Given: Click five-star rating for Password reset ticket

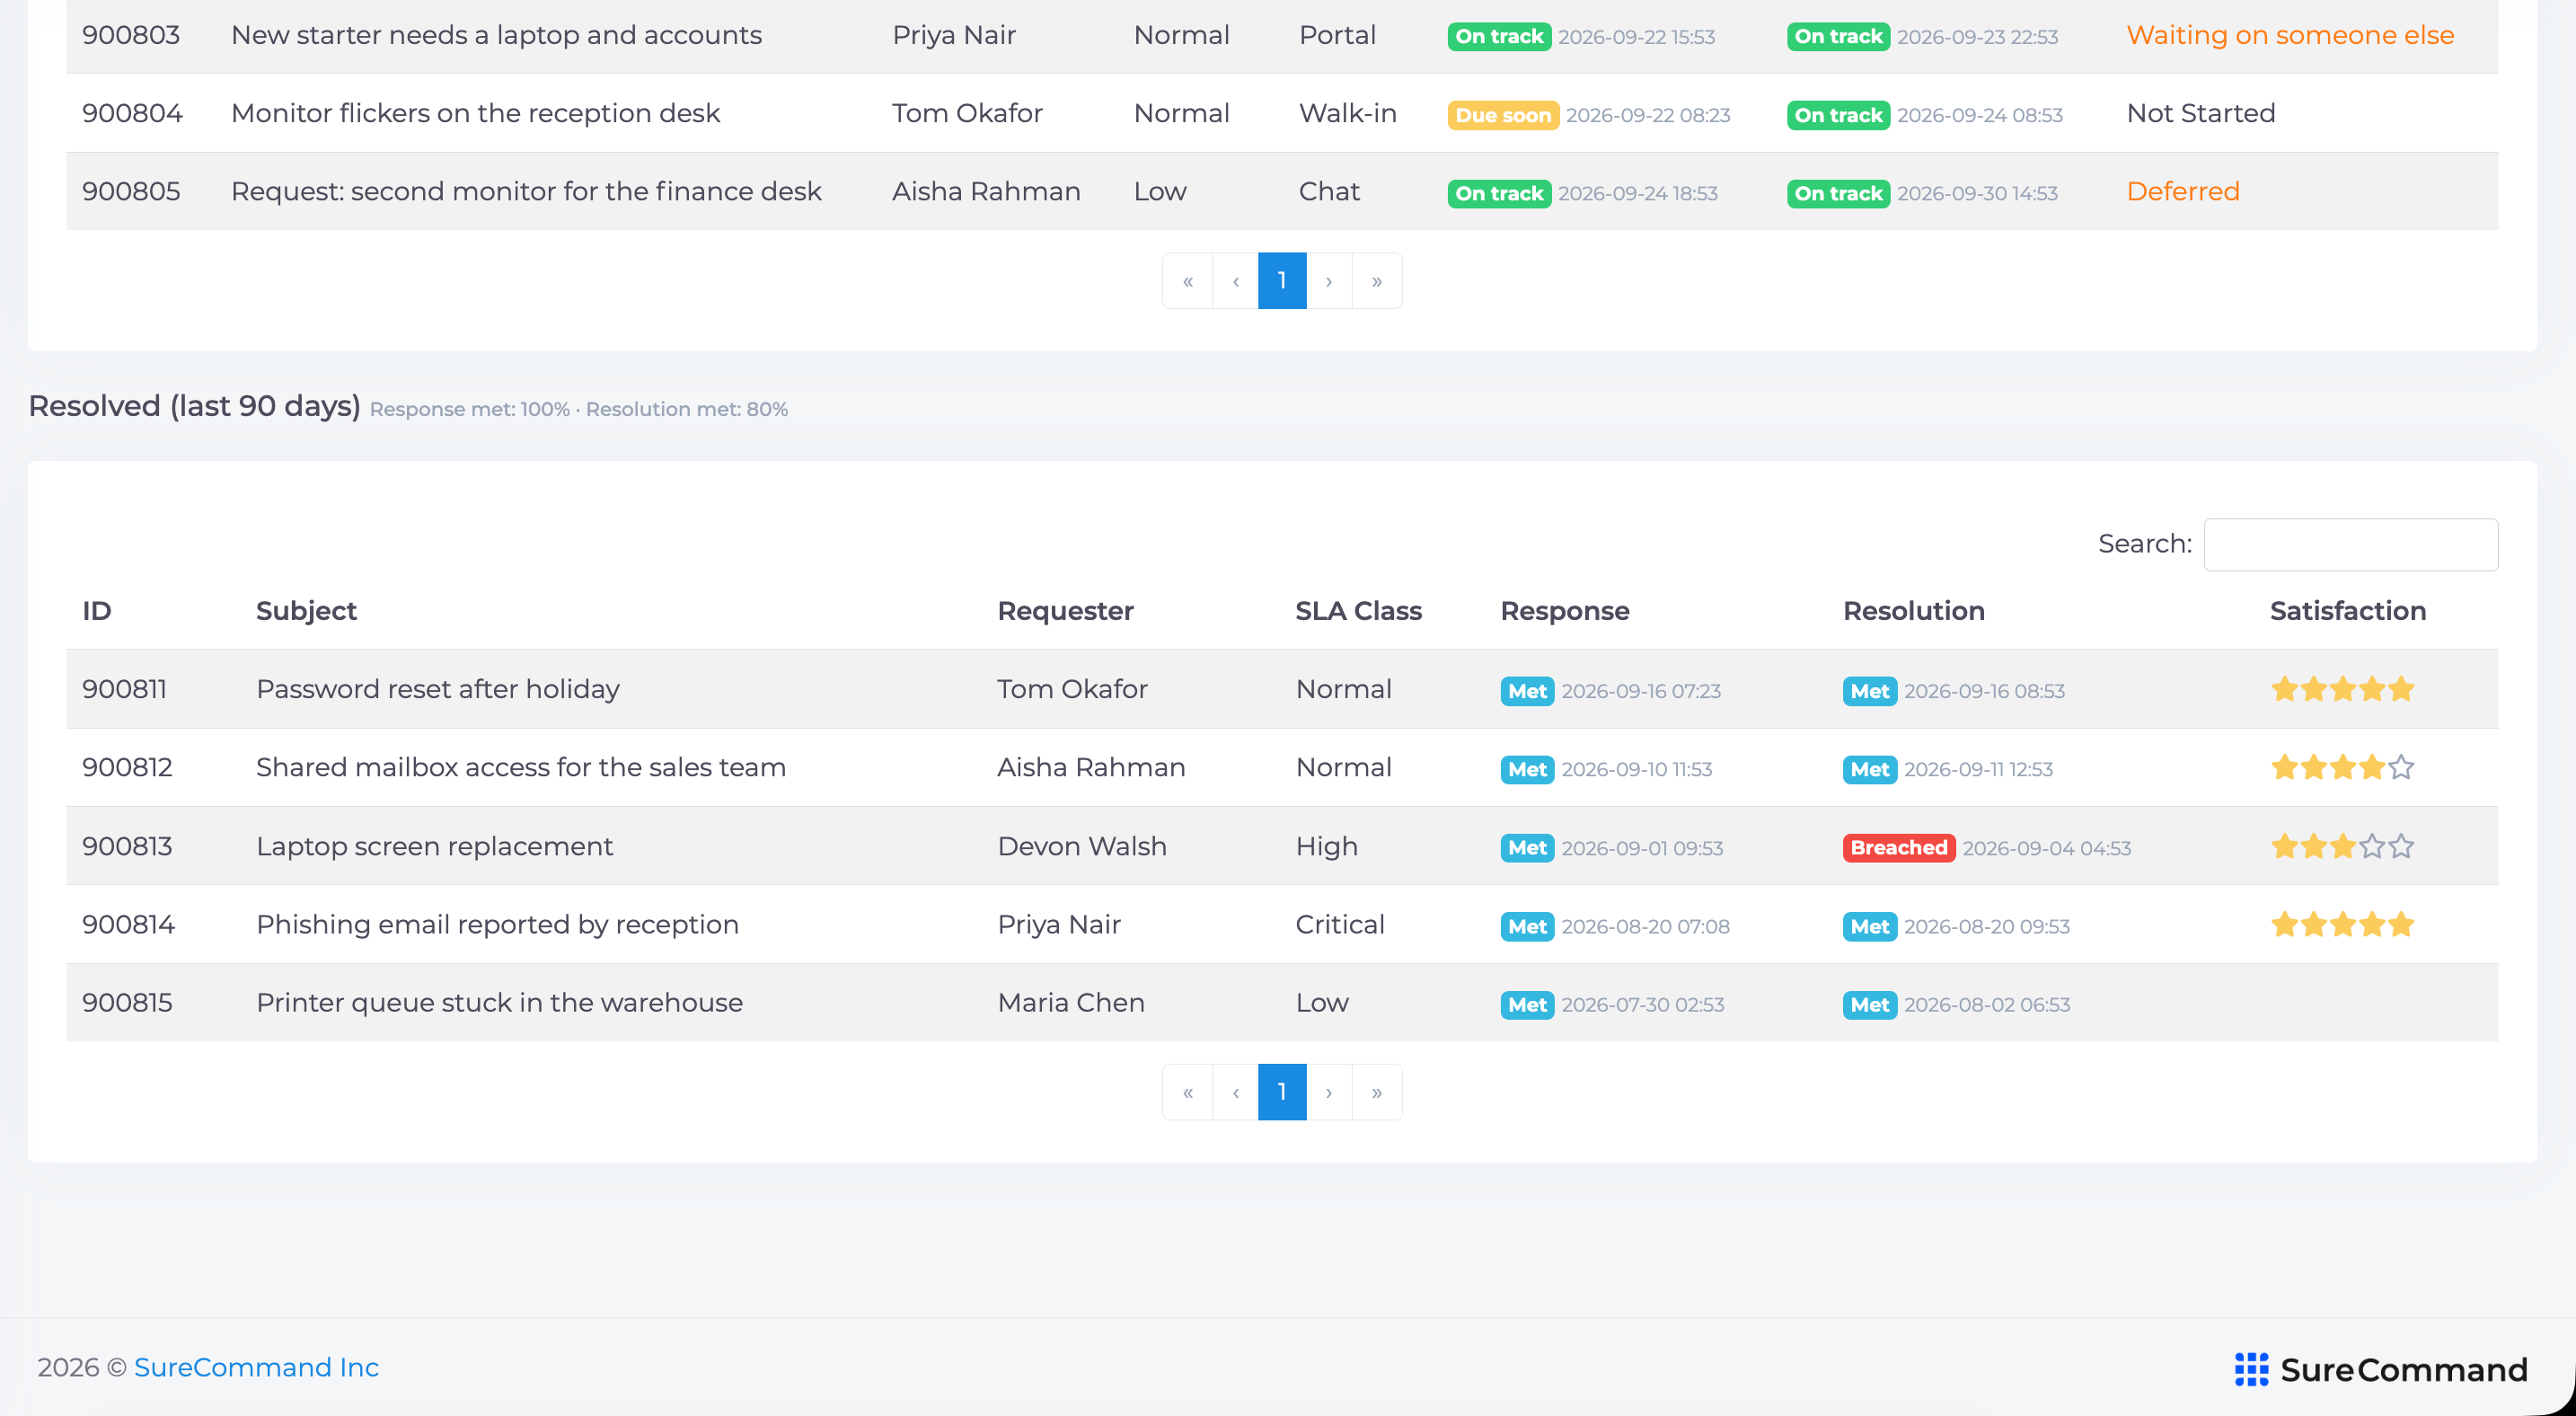Looking at the screenshot, I should [2343, 689].
